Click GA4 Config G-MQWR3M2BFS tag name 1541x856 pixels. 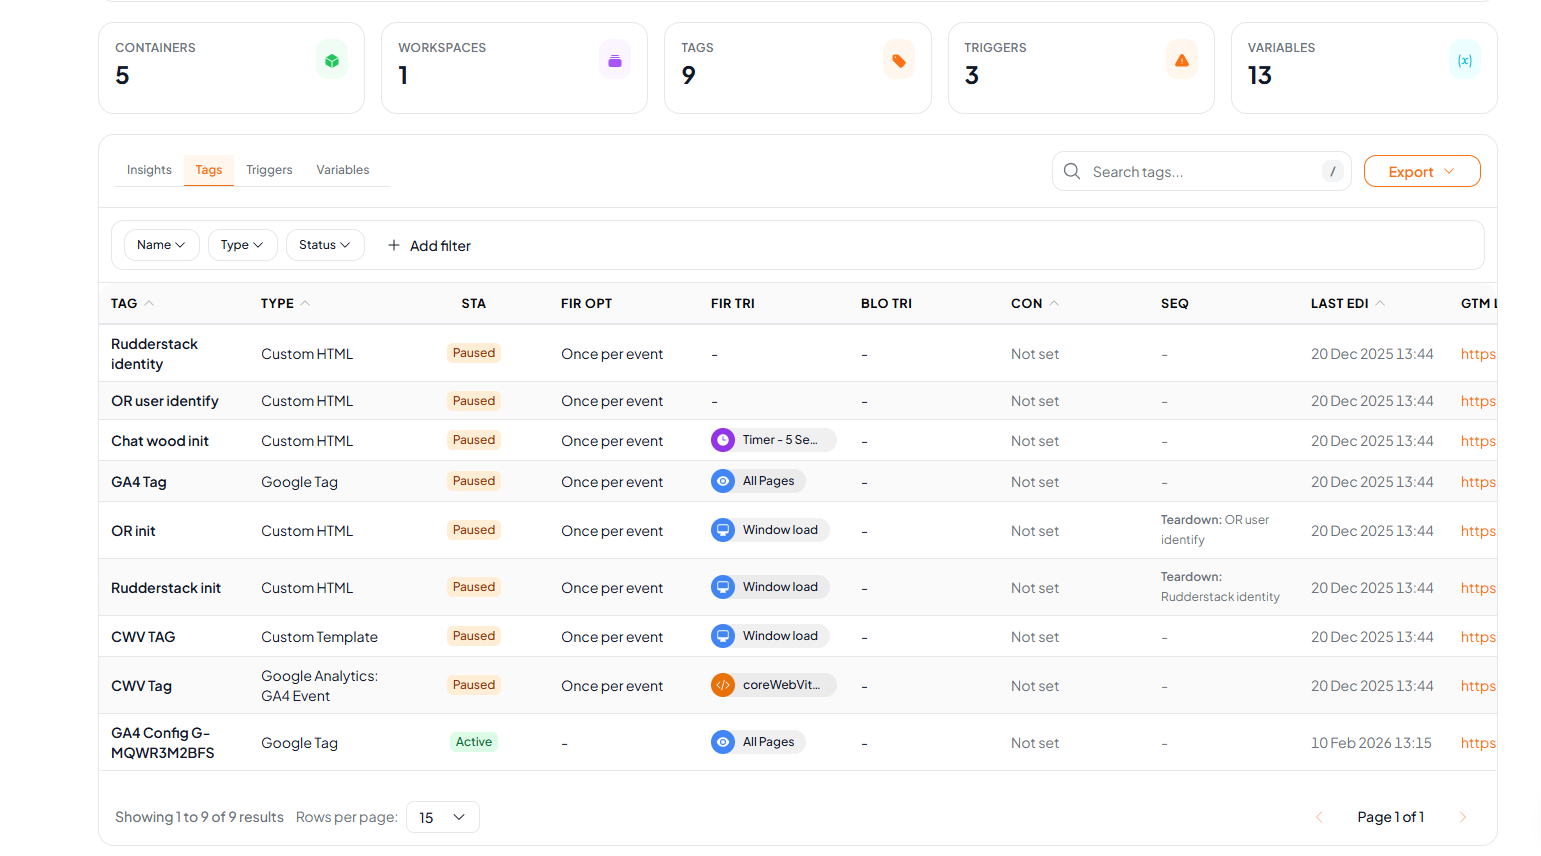pos(163,743)
